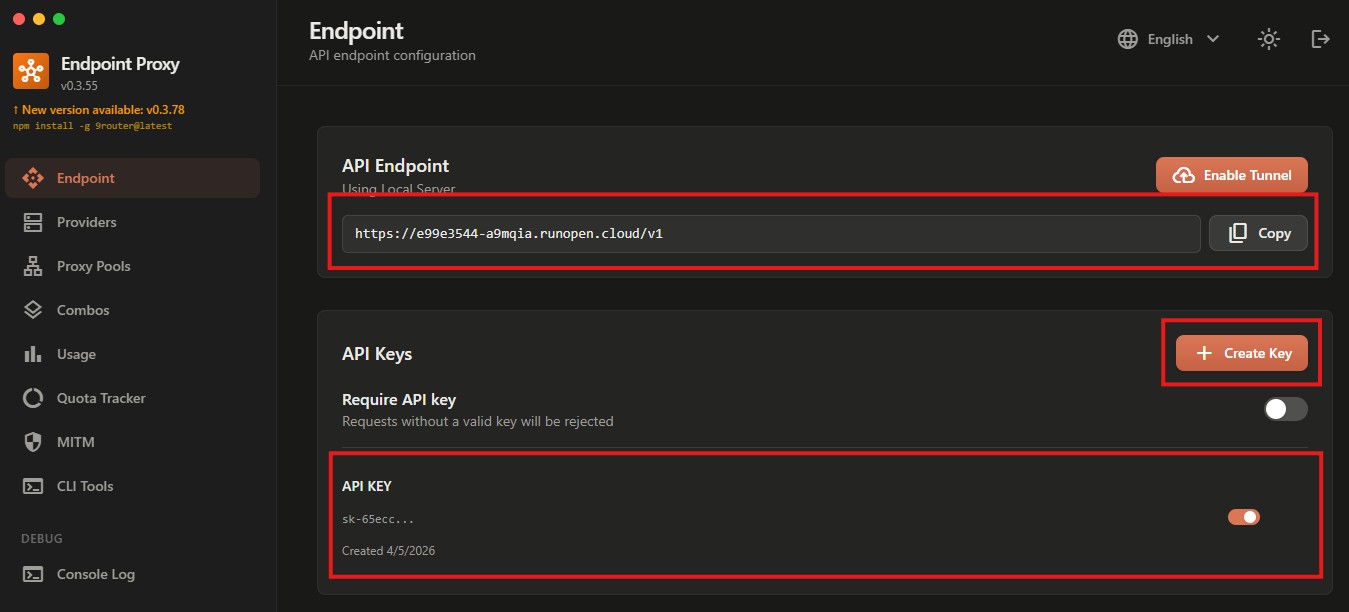The image size is (1349, 612).
Task: Open the Combos icon in sidebar
Action: (x=34, y=309)
